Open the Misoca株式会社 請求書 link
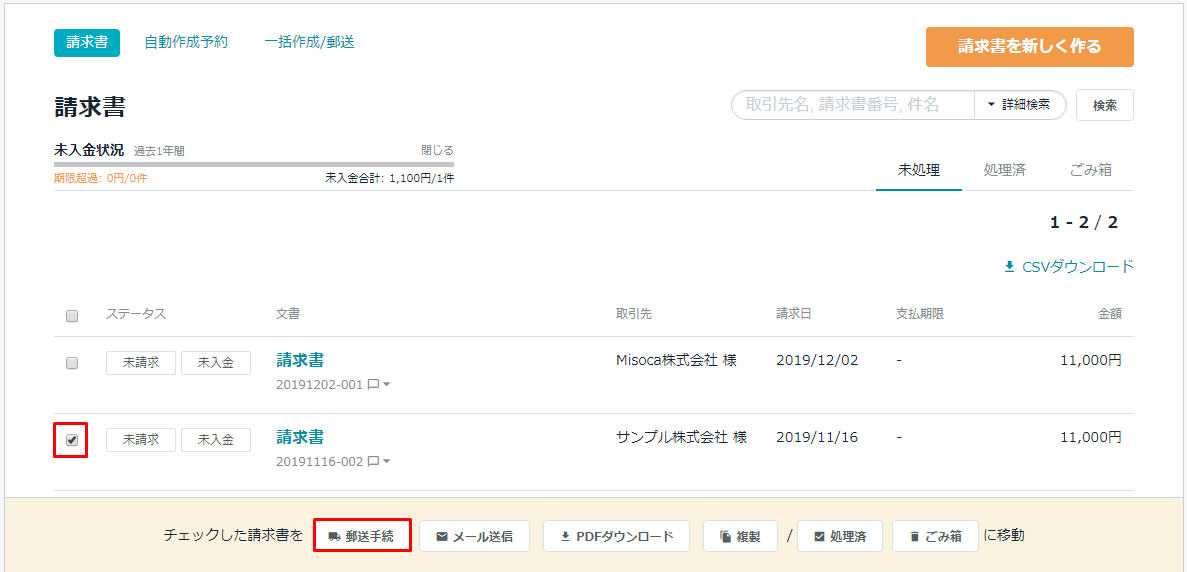Viewport: 1187px width, 572px height. coord(301,360)
